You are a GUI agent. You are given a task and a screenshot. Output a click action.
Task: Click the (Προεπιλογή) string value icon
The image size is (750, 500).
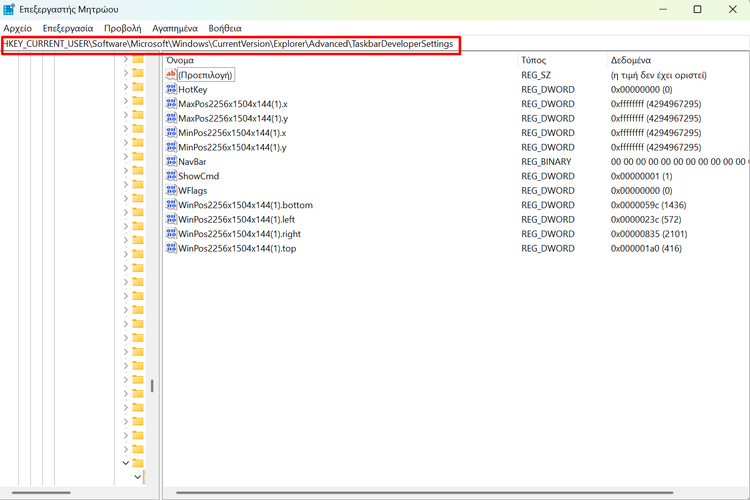point(171,75)
